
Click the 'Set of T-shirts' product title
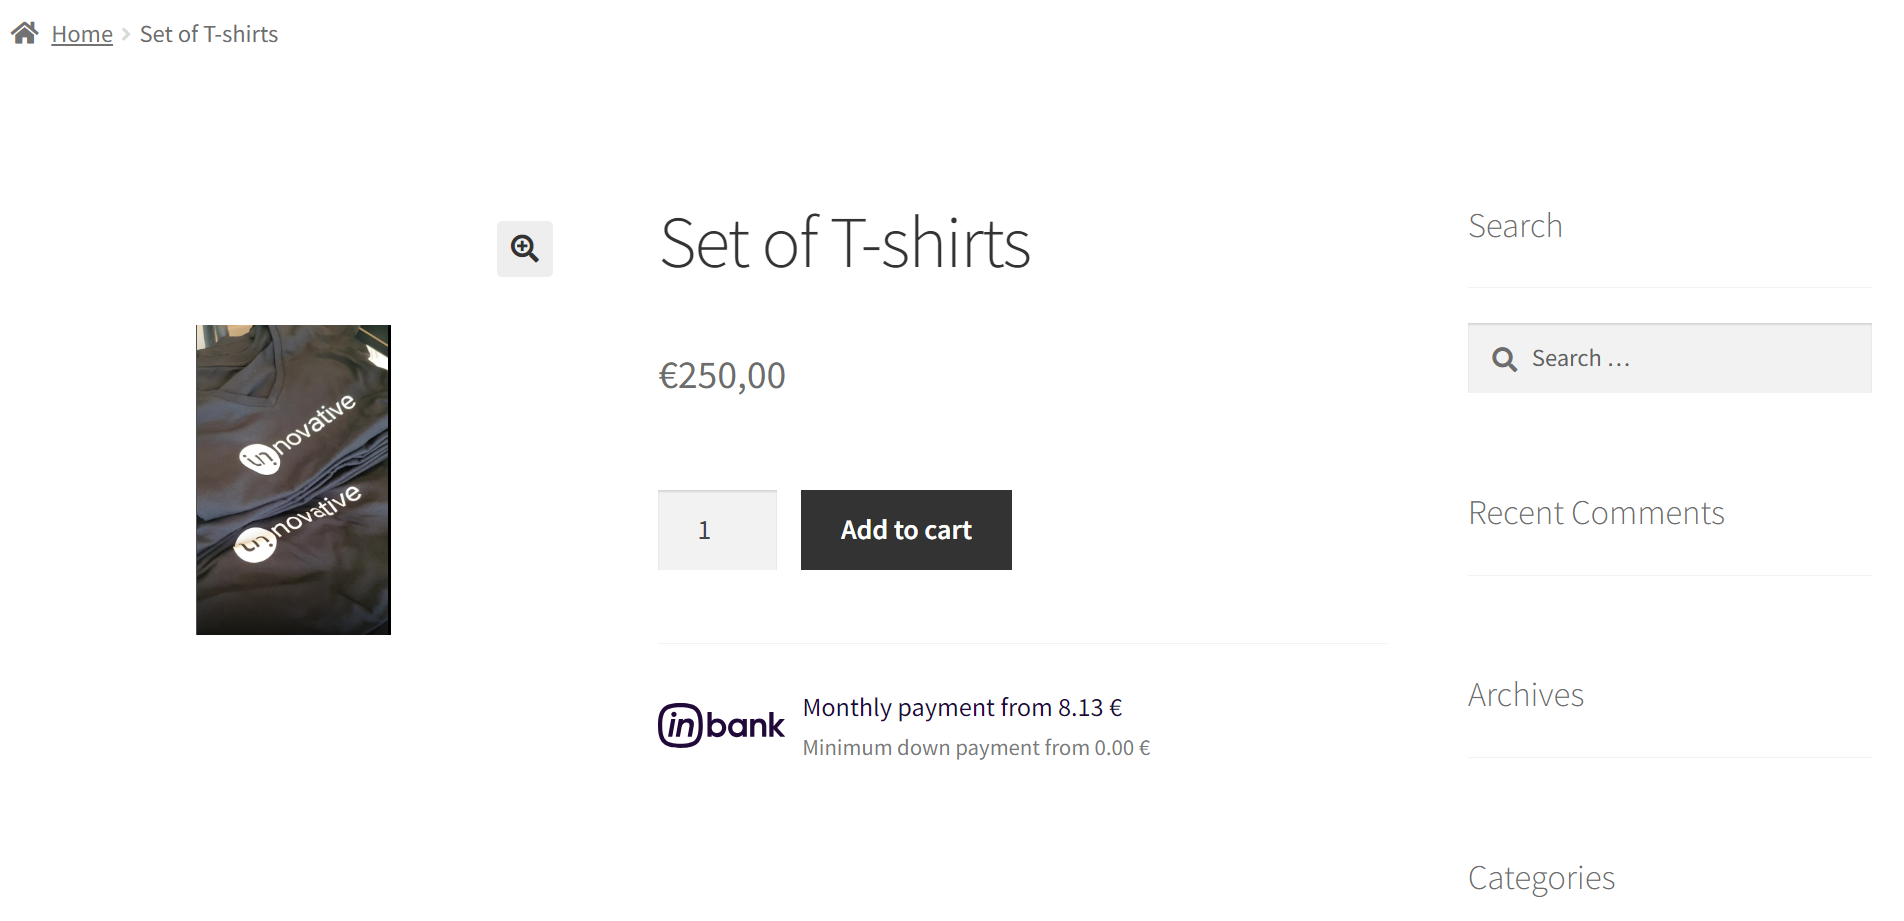(845, 243)
